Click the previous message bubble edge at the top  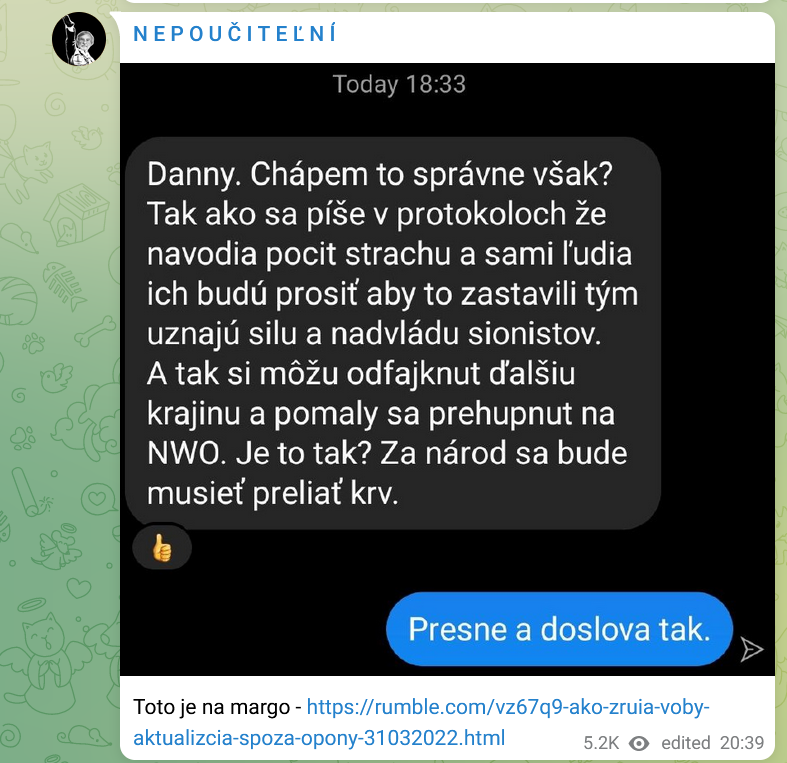tap(447, 2)
